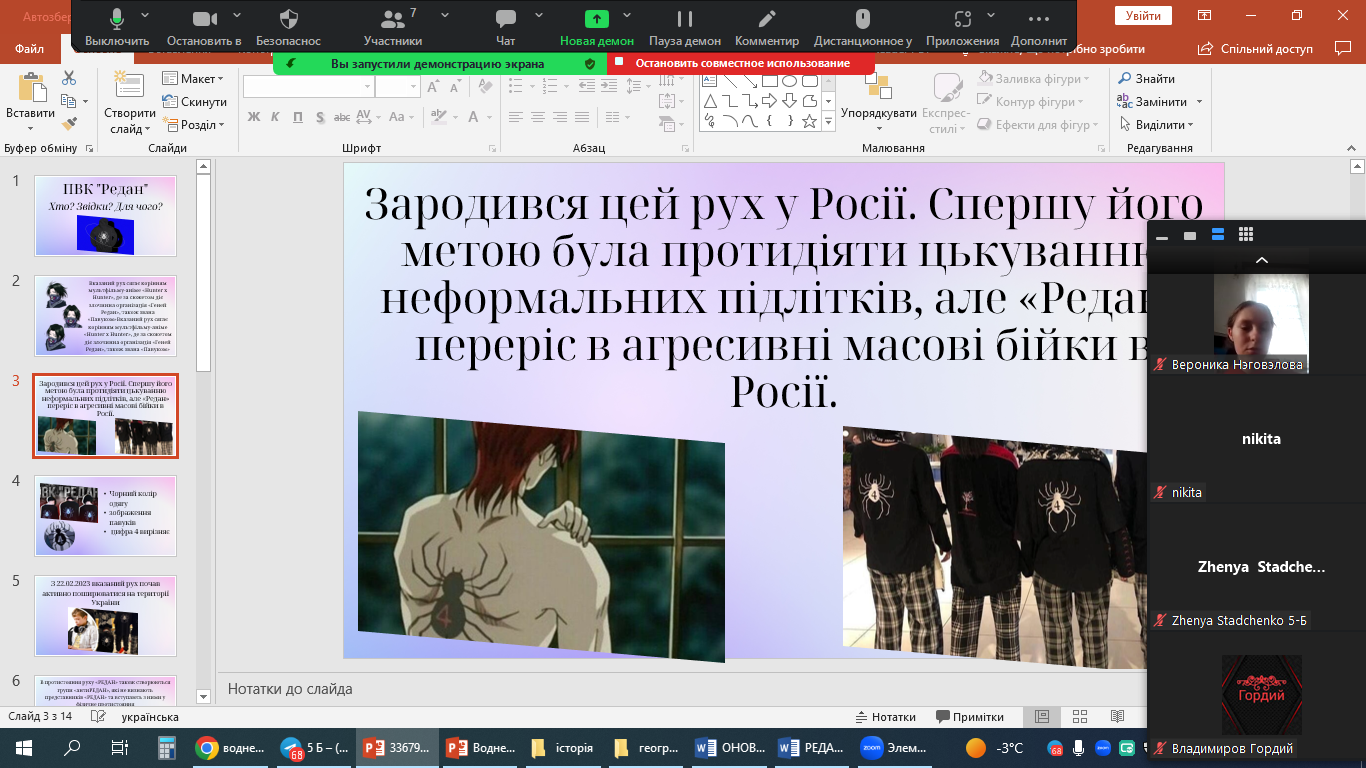Screen dimensions: 1366x768
Task: Toggle Нотатки notes pane in status bar
Action: click(x=886, y=717)
